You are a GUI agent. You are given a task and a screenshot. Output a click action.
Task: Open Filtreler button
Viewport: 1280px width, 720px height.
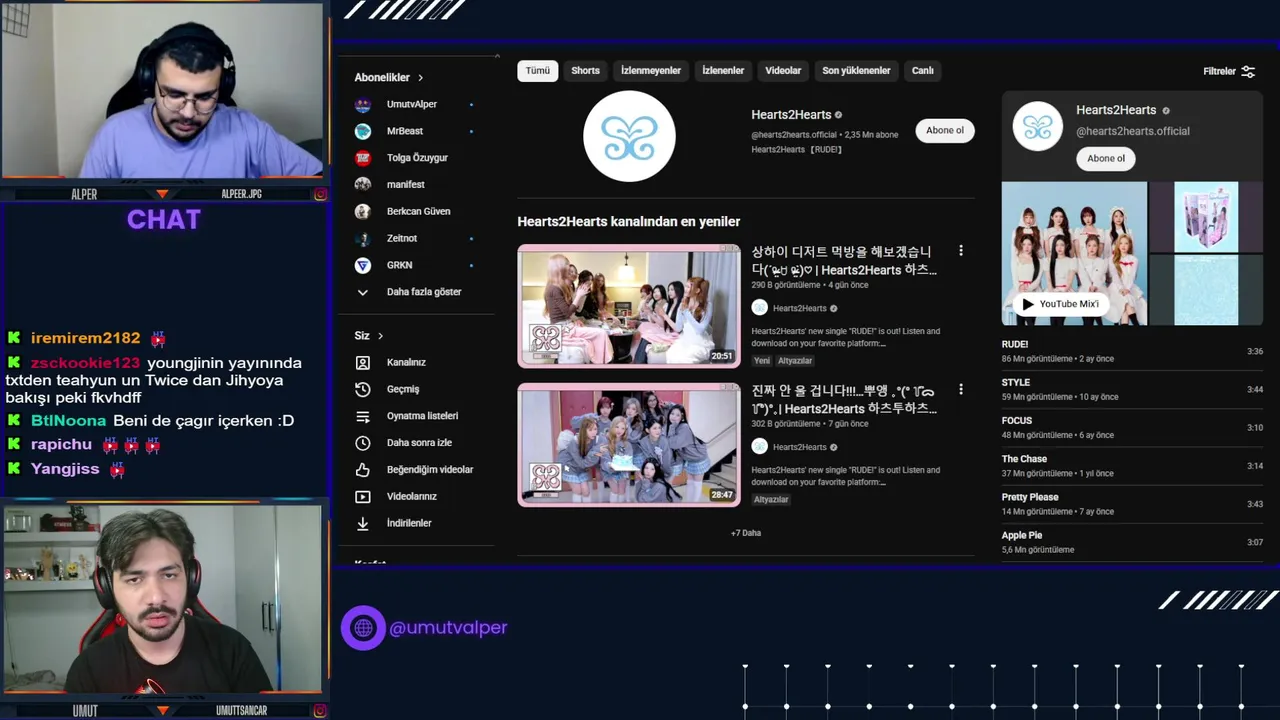[1229, 71]
